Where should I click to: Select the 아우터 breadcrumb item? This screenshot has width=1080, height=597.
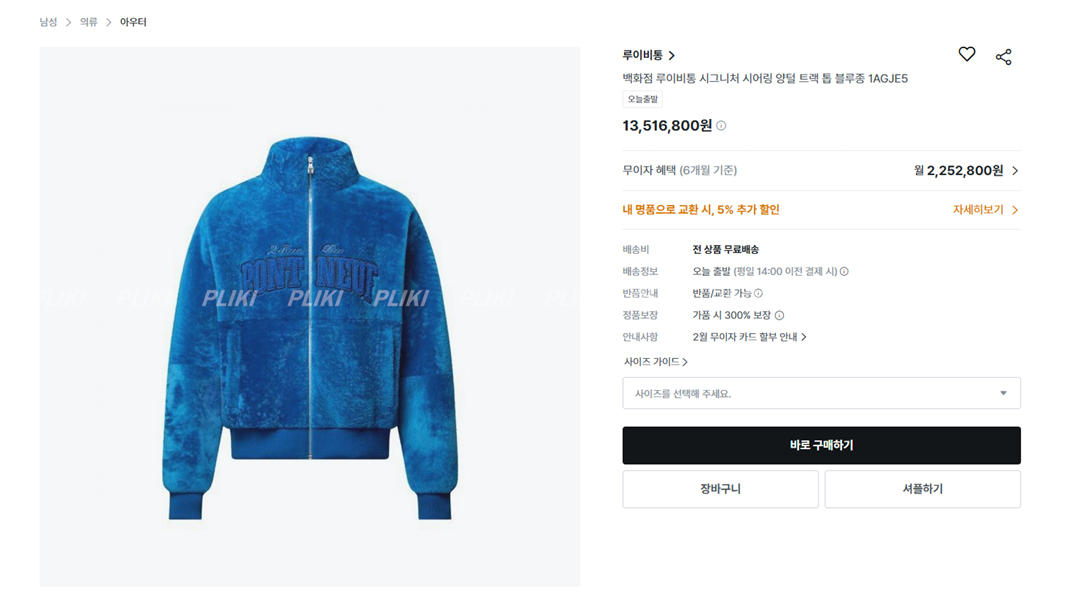[x=133, y=22]
